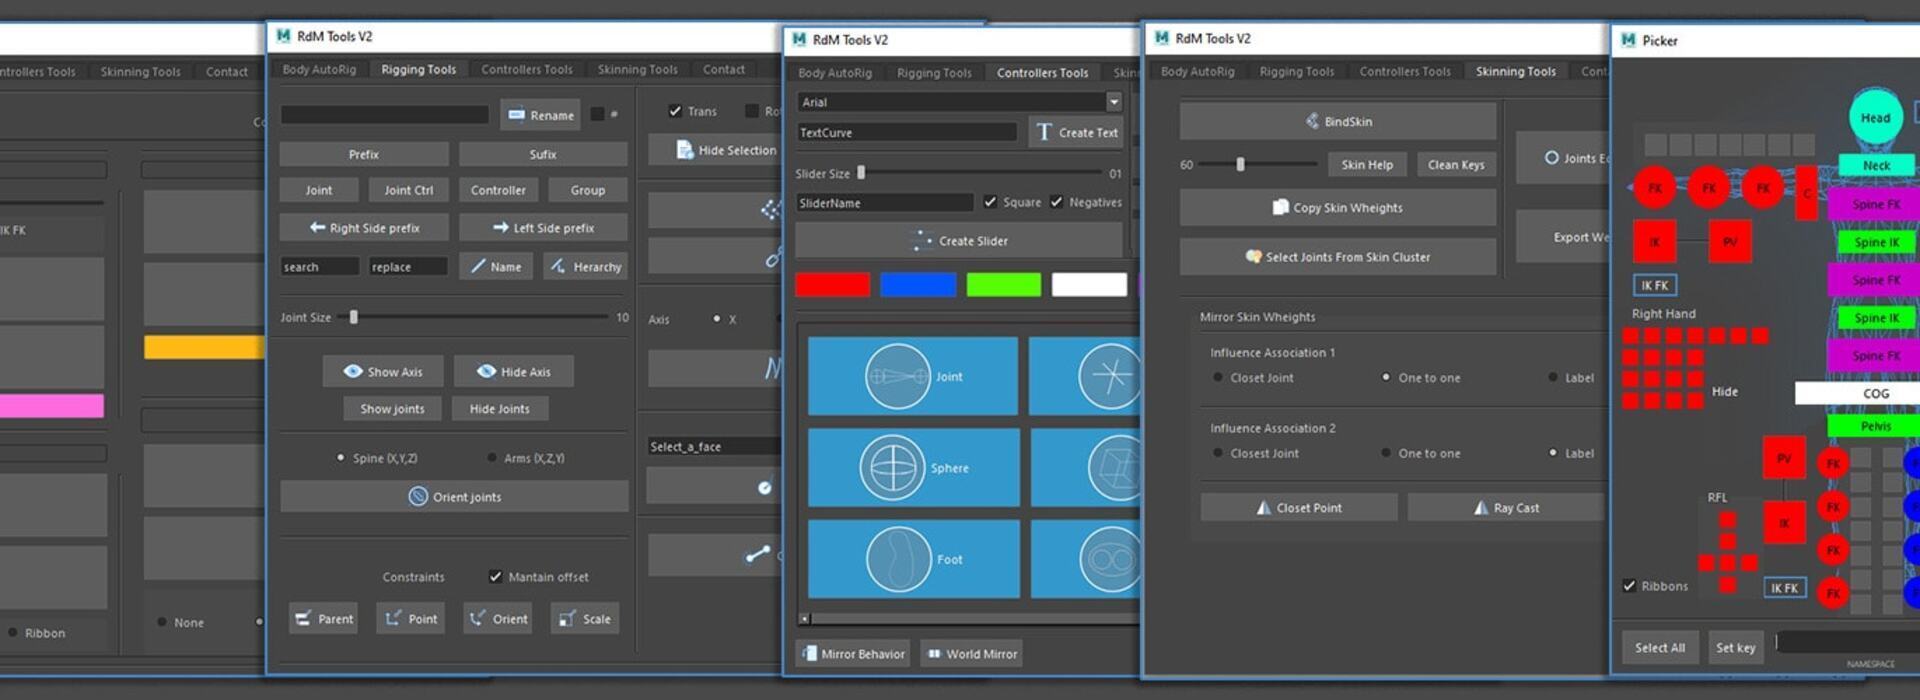Click Show Axis eye button
Viewport: 1920px width, 700px height.
[383, 372]
